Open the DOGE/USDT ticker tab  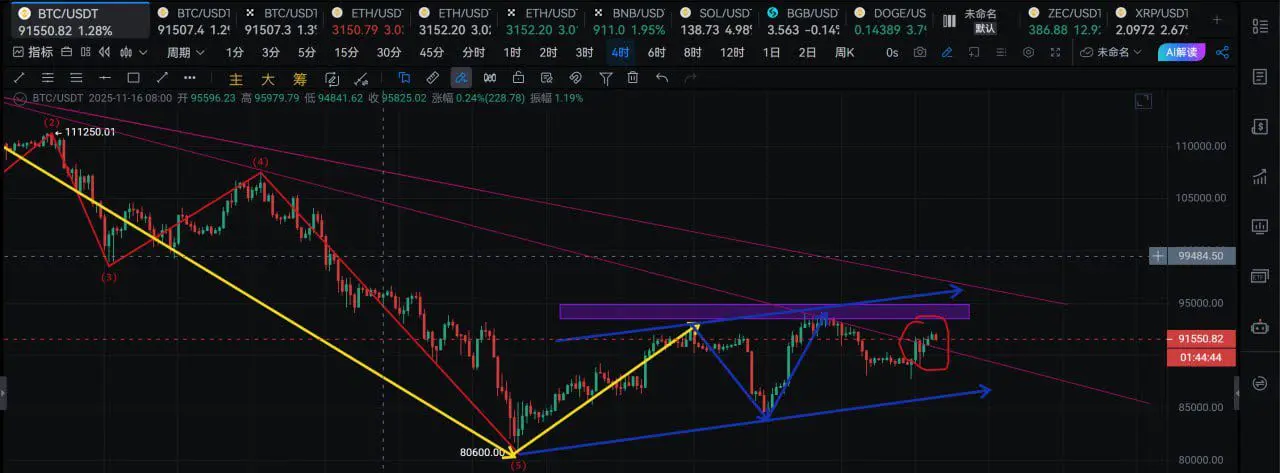[889, 21]
